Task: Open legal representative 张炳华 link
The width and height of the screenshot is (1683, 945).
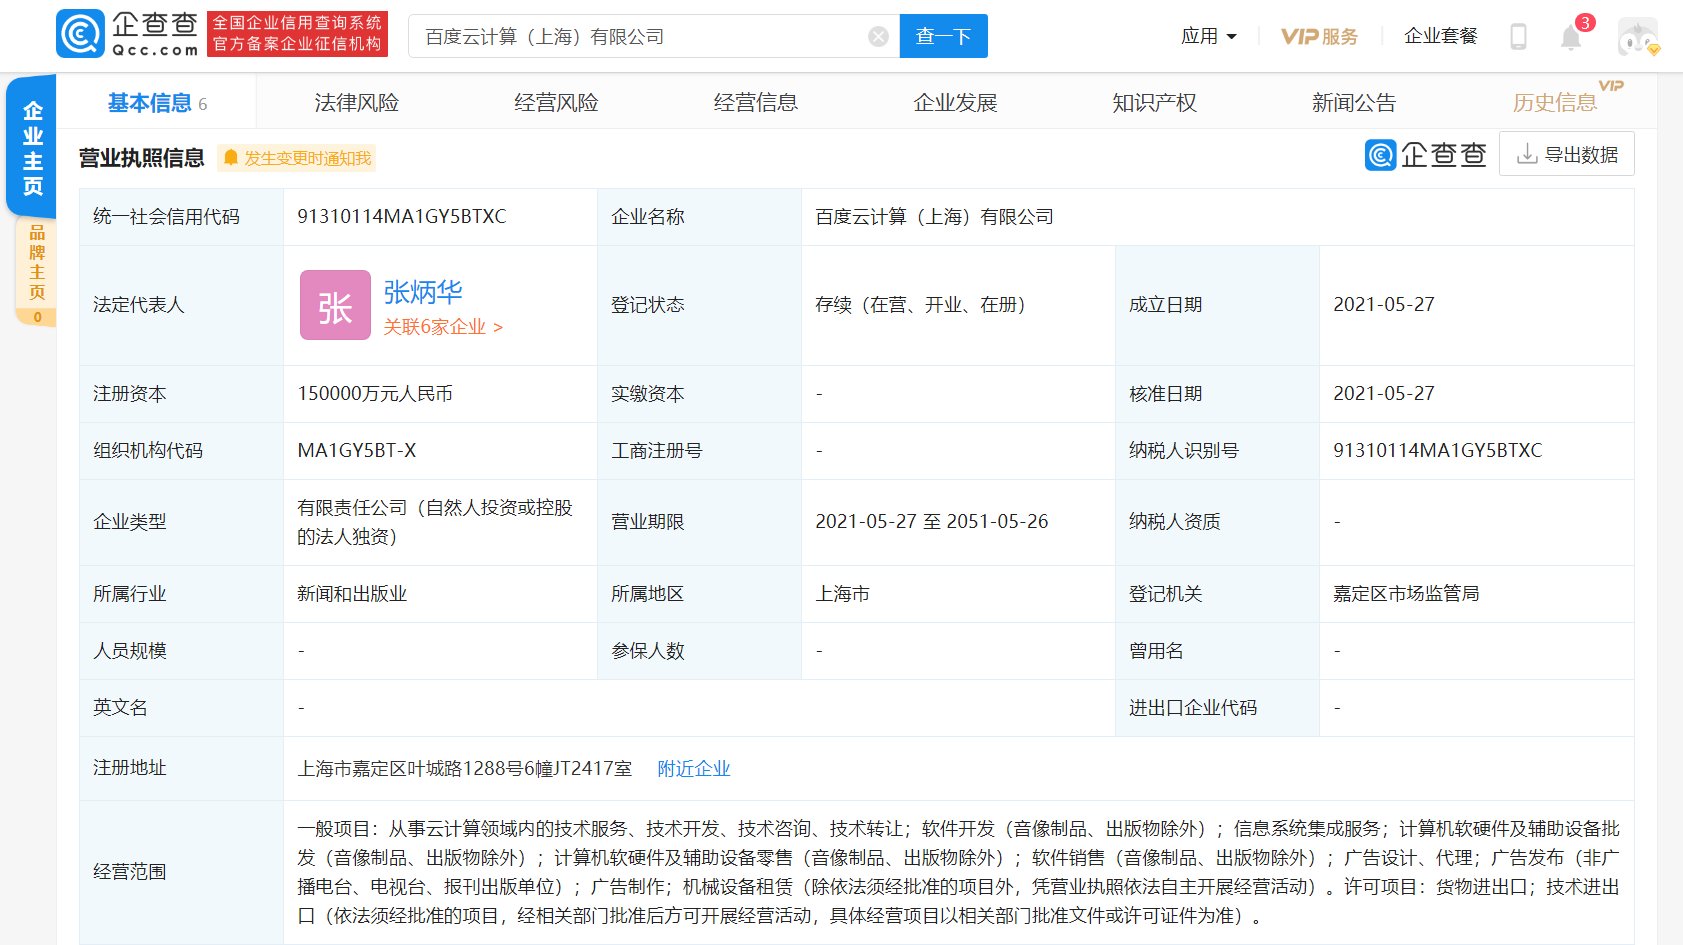Action: click(x=423, y=292)
